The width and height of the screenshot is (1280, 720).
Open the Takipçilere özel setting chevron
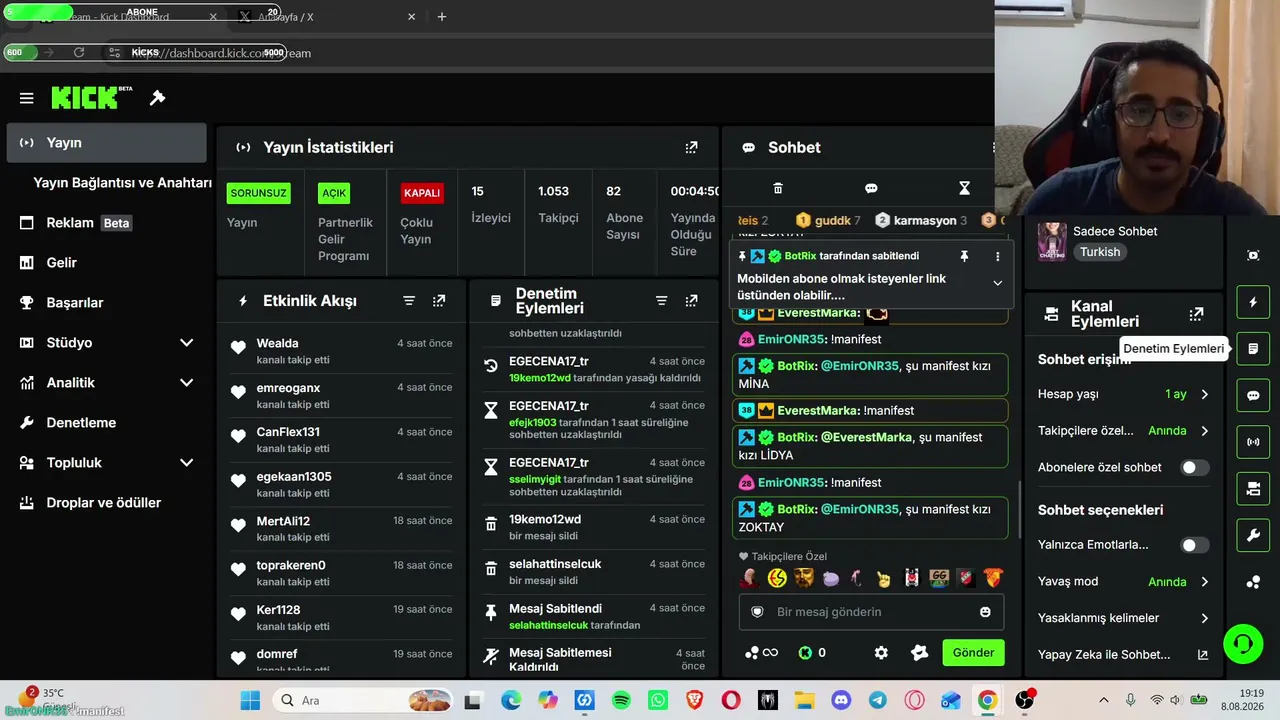point(1204,431)
